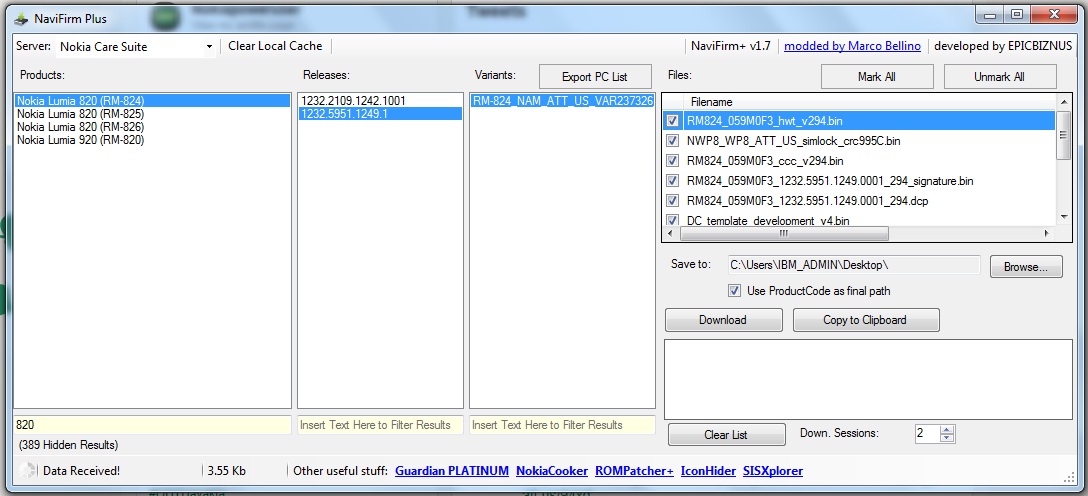This screenshot has width=1088, height=496.
Task: Select Nokia Lumia 920 (RM-820) product
Action: 152,140
